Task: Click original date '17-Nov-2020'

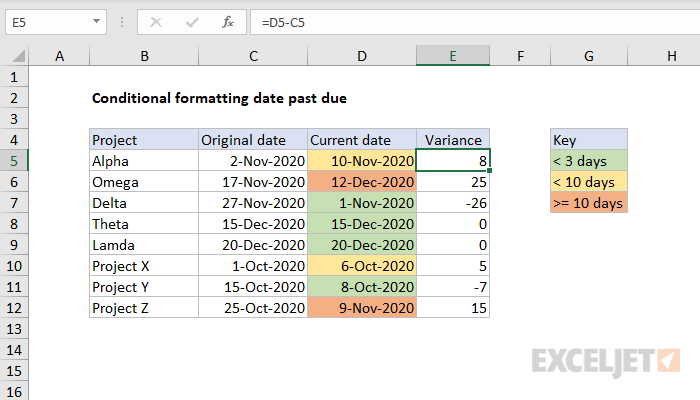Action: (x=253, y=182)
